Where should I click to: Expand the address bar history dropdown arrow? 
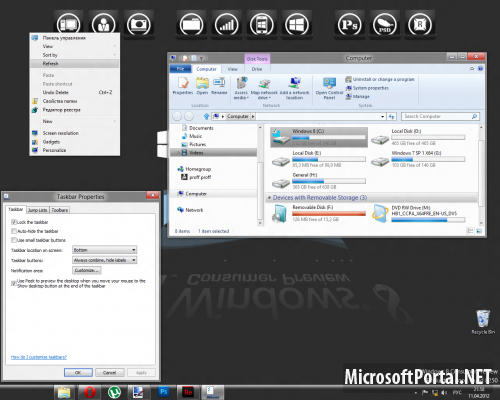[x=382, y=116]
